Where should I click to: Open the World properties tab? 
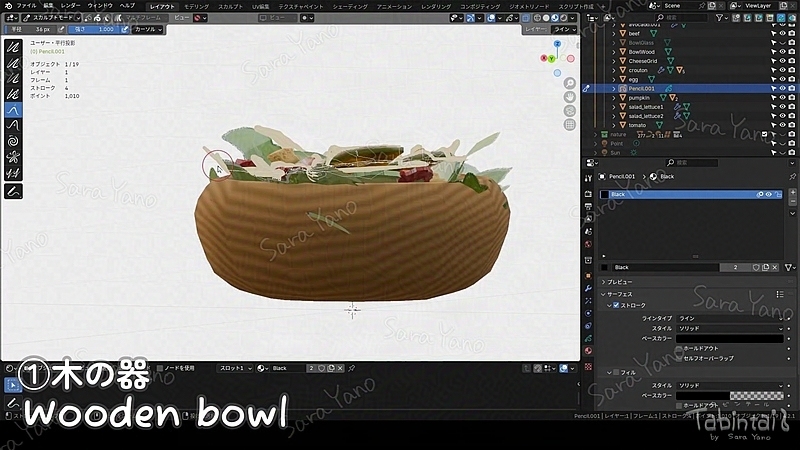[x=588, y=244]
